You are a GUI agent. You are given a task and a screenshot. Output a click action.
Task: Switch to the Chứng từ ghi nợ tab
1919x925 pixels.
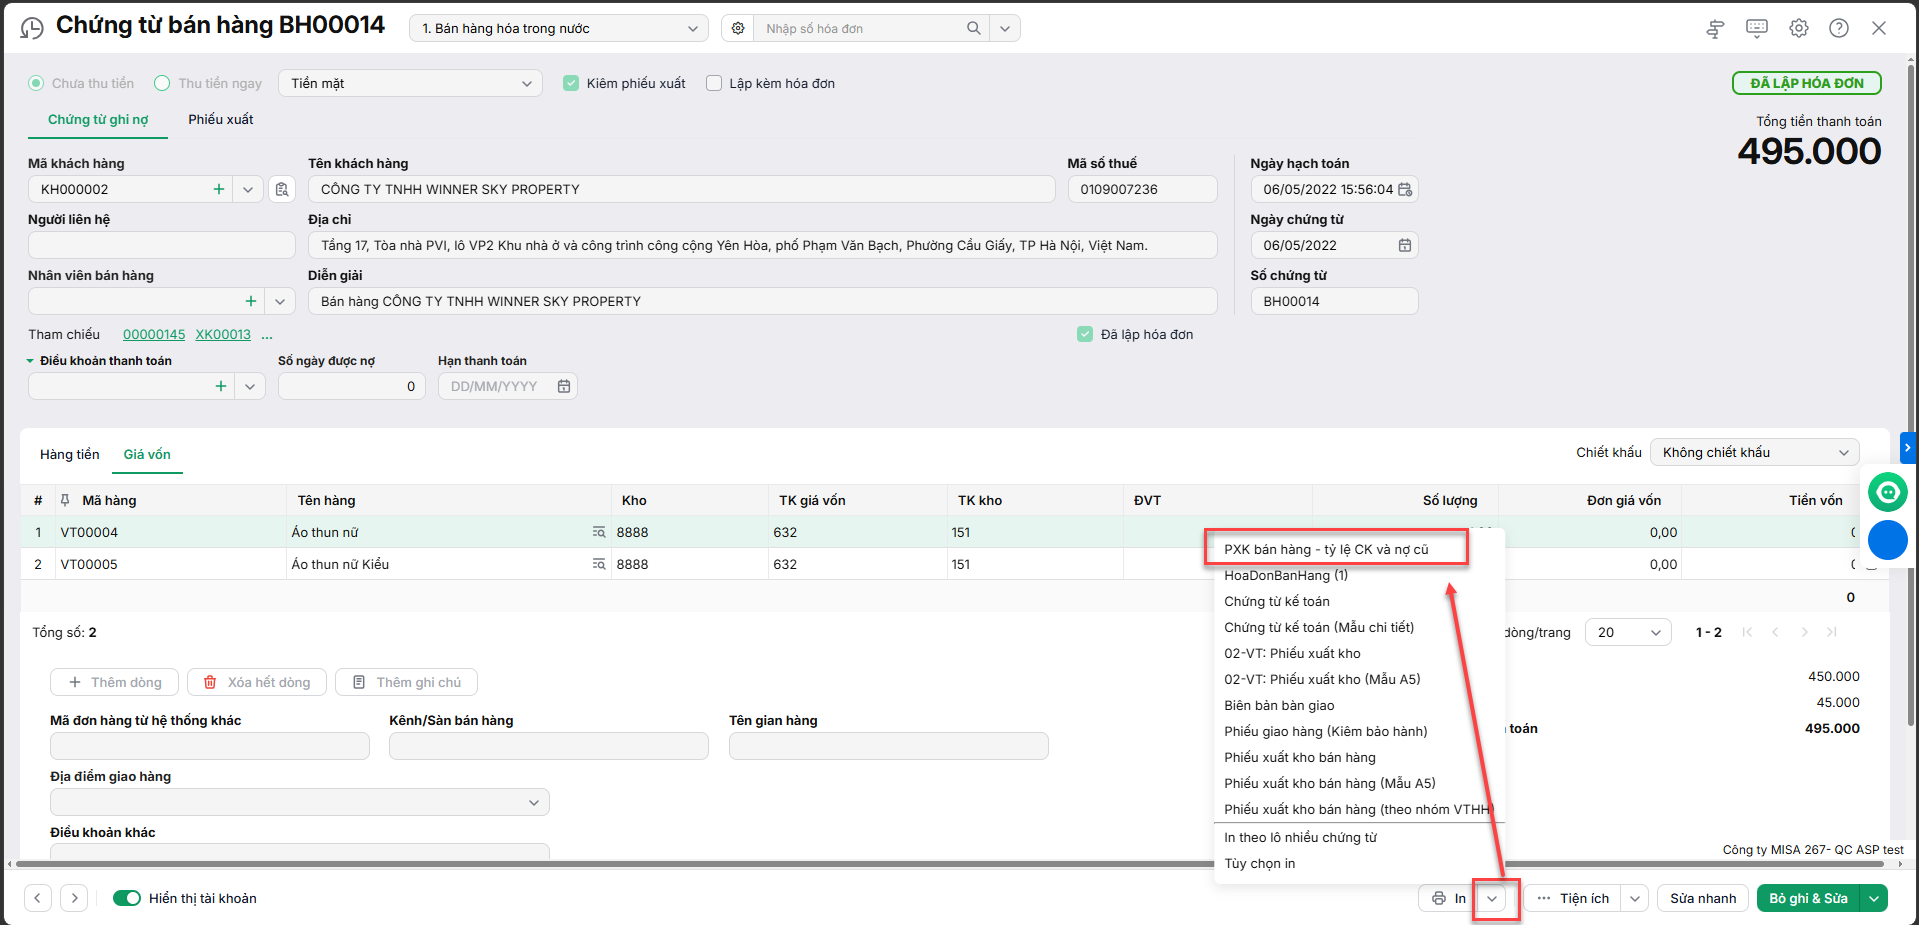tap(98, 119)
